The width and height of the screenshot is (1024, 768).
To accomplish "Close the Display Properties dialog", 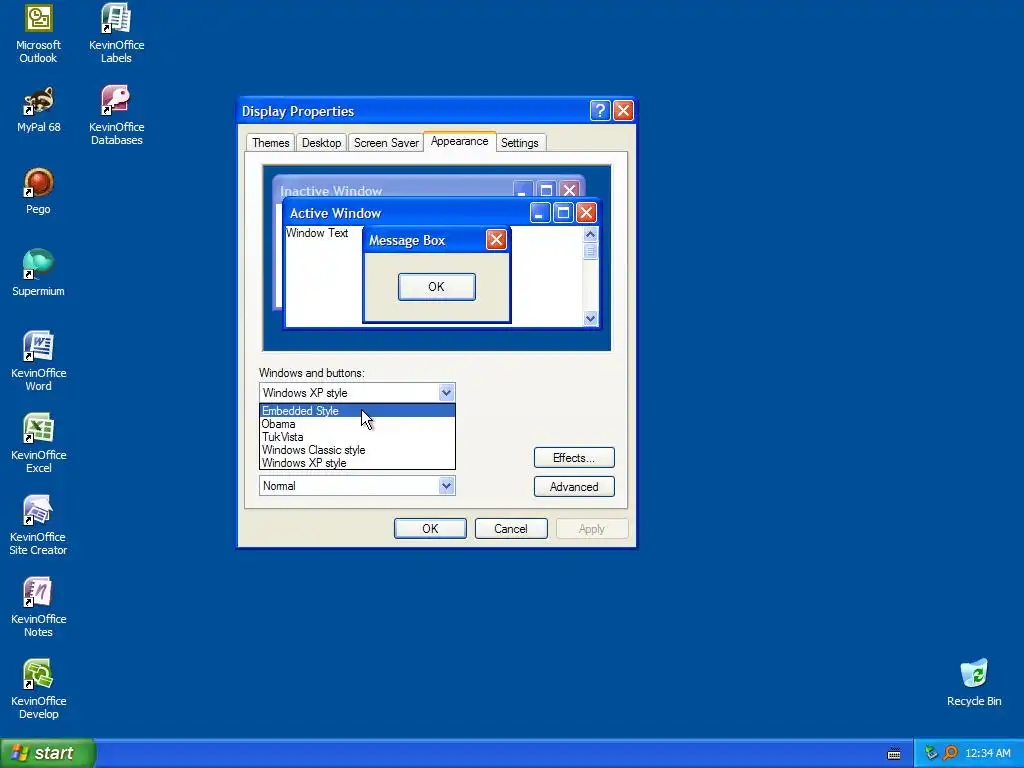I will click(623, 110).
